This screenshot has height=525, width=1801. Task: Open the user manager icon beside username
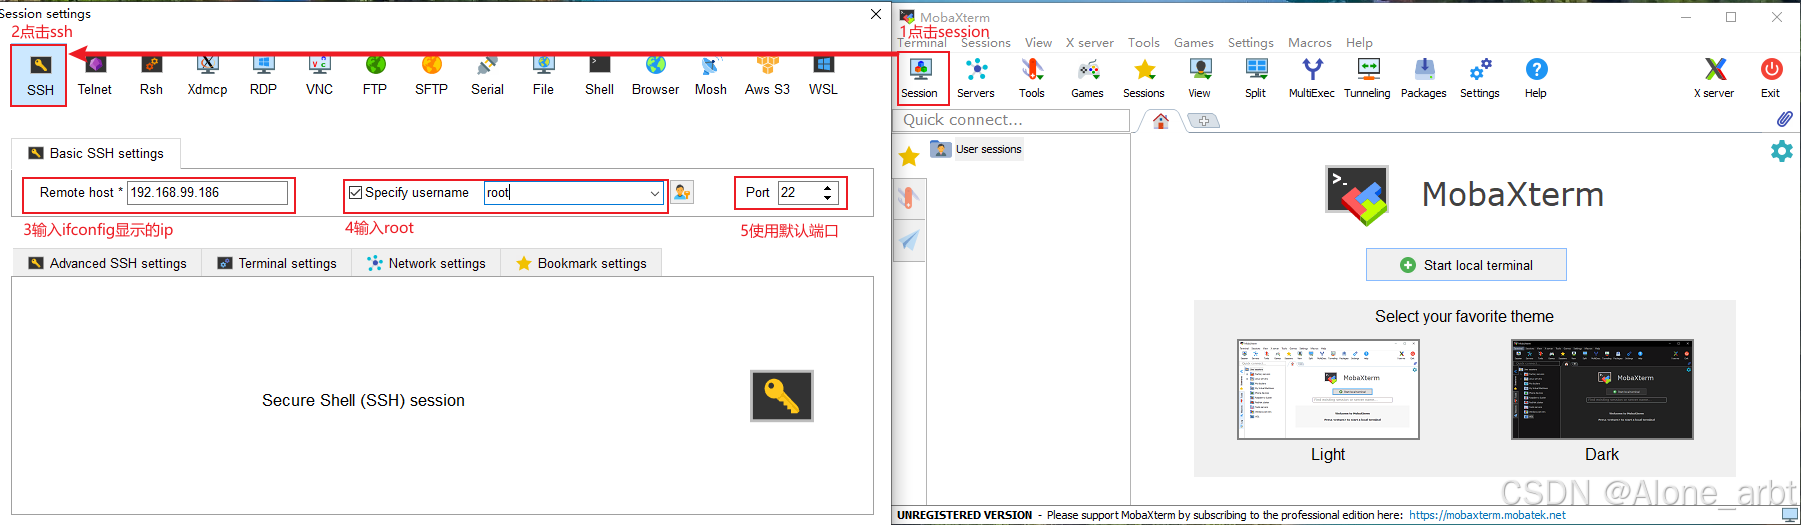[x=682, y=192]
